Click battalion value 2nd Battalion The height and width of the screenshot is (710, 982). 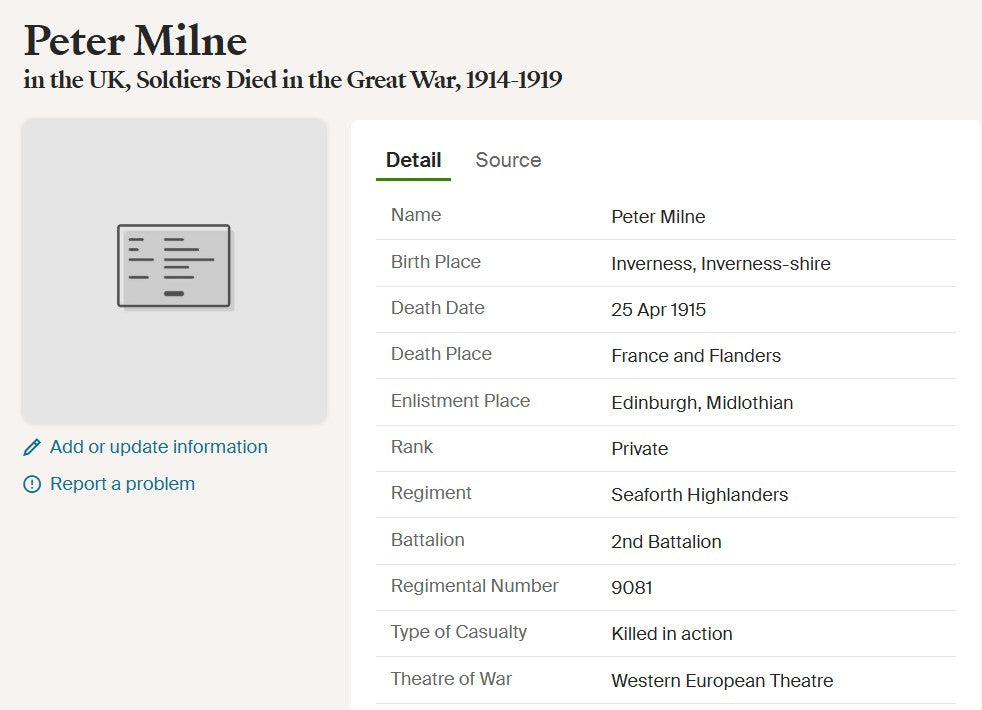point(666,542)
